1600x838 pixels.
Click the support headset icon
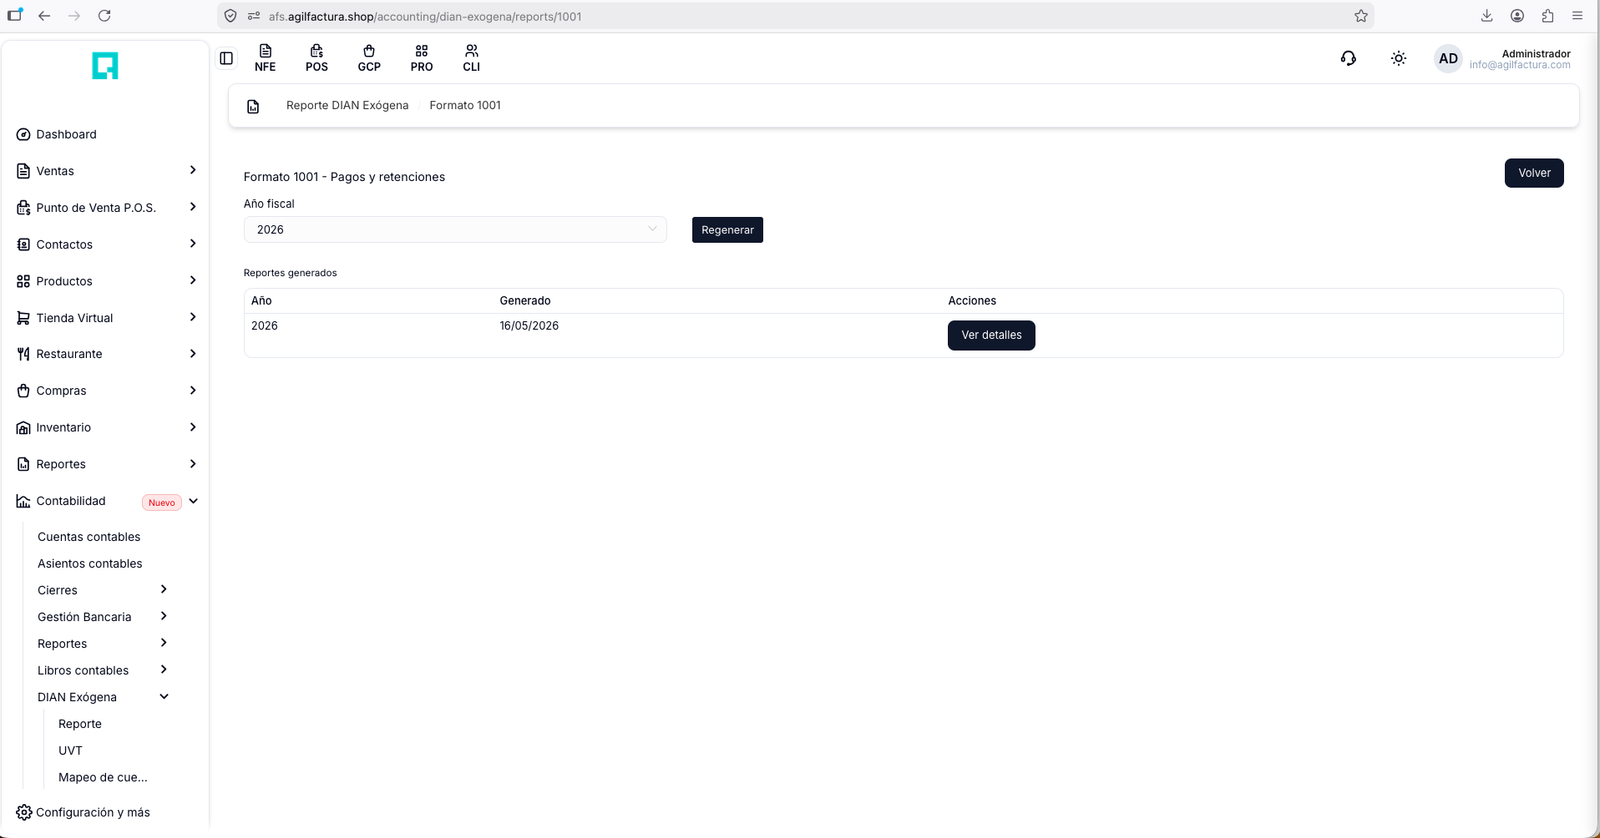[x=1348, y=58]
